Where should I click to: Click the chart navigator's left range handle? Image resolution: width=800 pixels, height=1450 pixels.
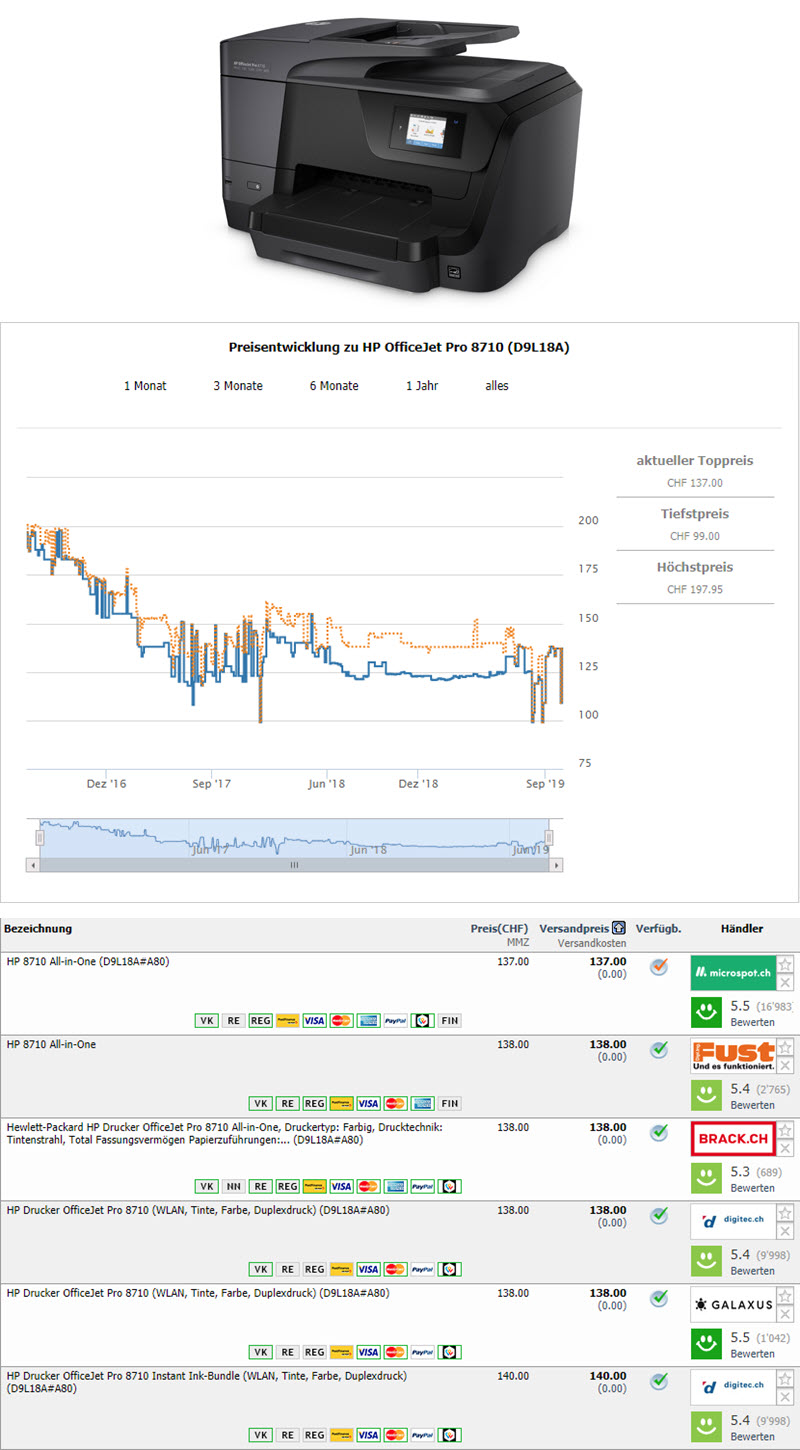click(x=41, y=837)
